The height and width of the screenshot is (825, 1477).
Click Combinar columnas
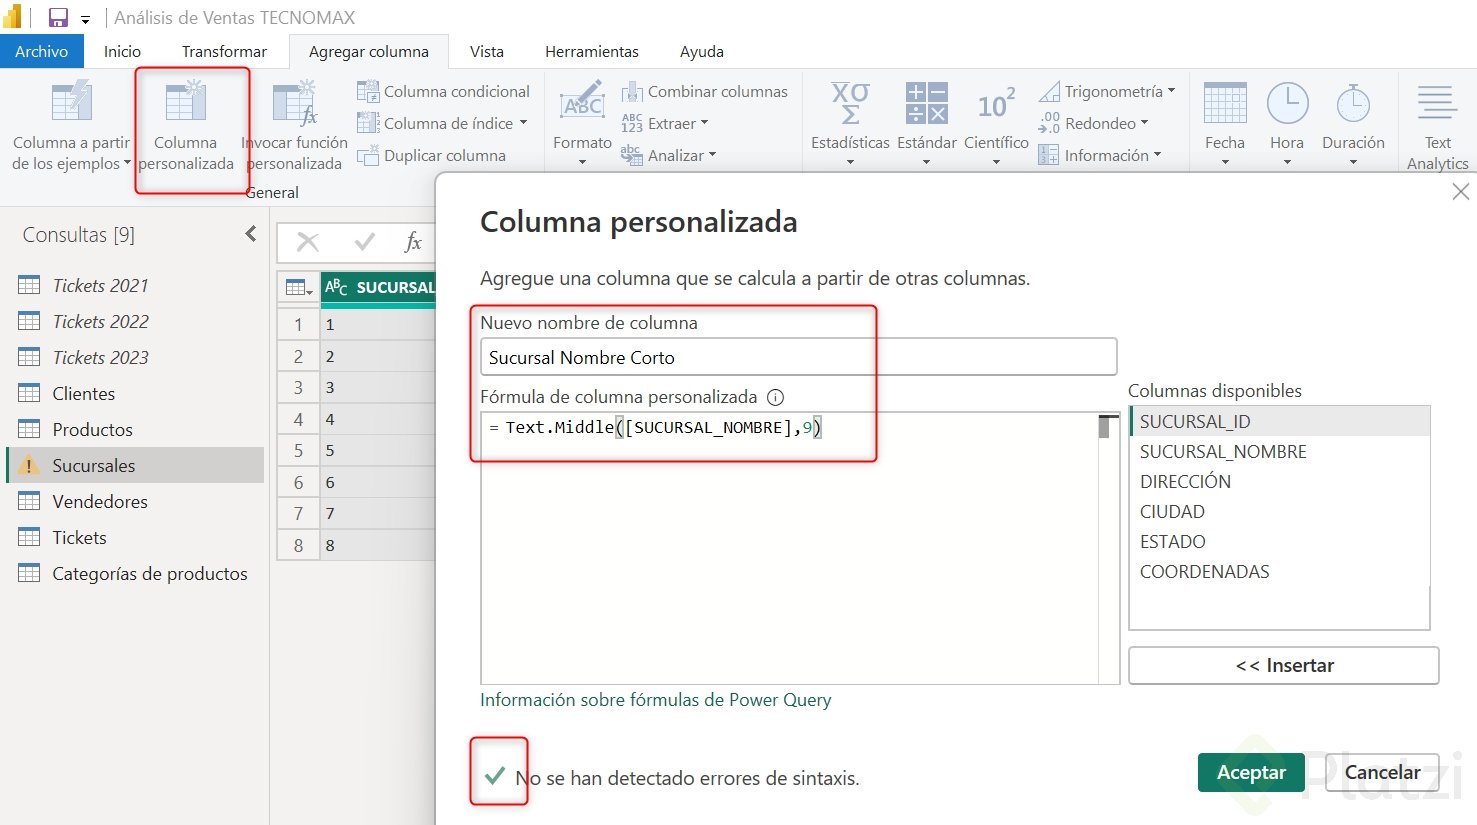click(704, 91)
